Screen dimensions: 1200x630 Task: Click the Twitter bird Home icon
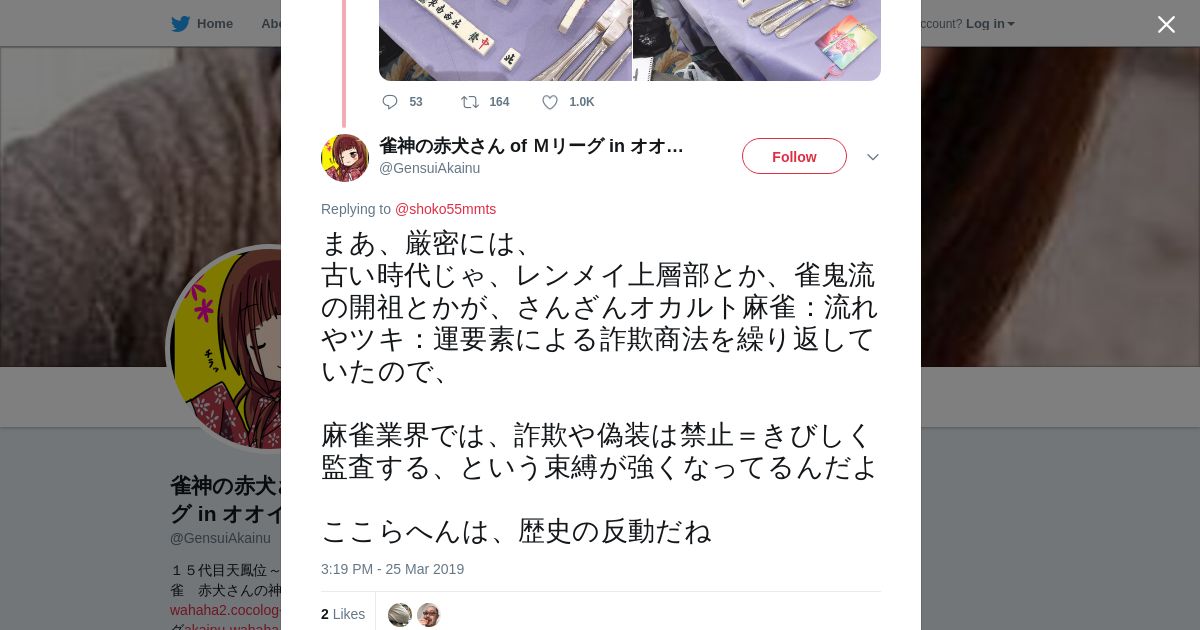pos(180,23)
